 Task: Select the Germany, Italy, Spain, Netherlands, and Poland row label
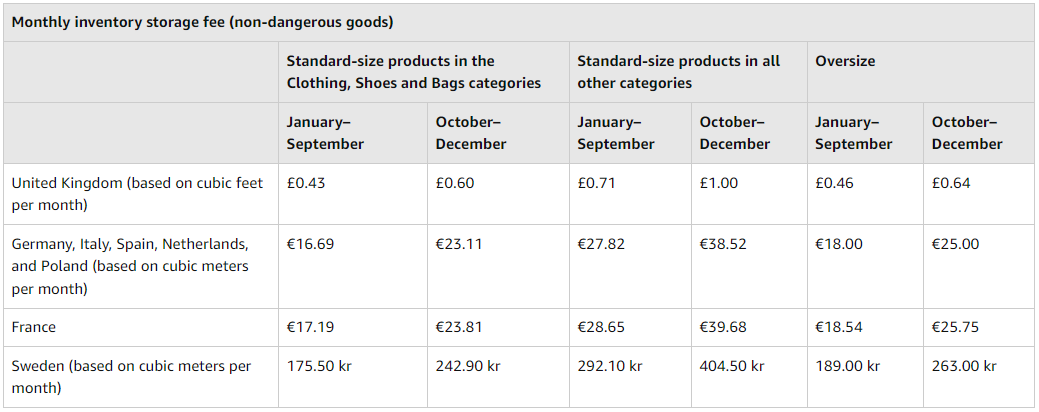pyautogui.click(x=130, y=266)
